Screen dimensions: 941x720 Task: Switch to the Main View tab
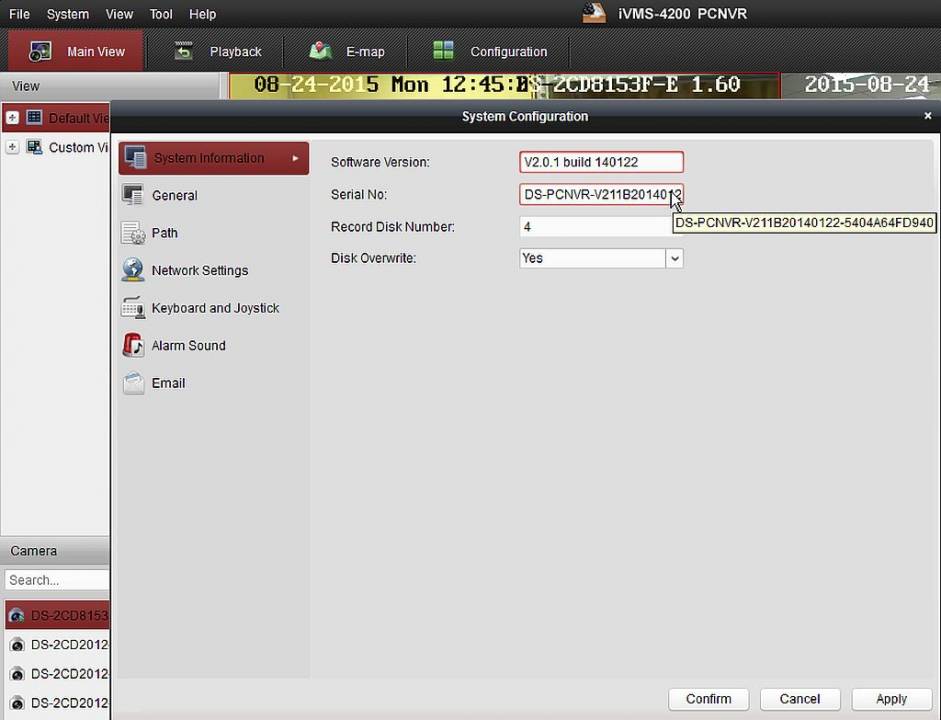[x=76, y=51]
